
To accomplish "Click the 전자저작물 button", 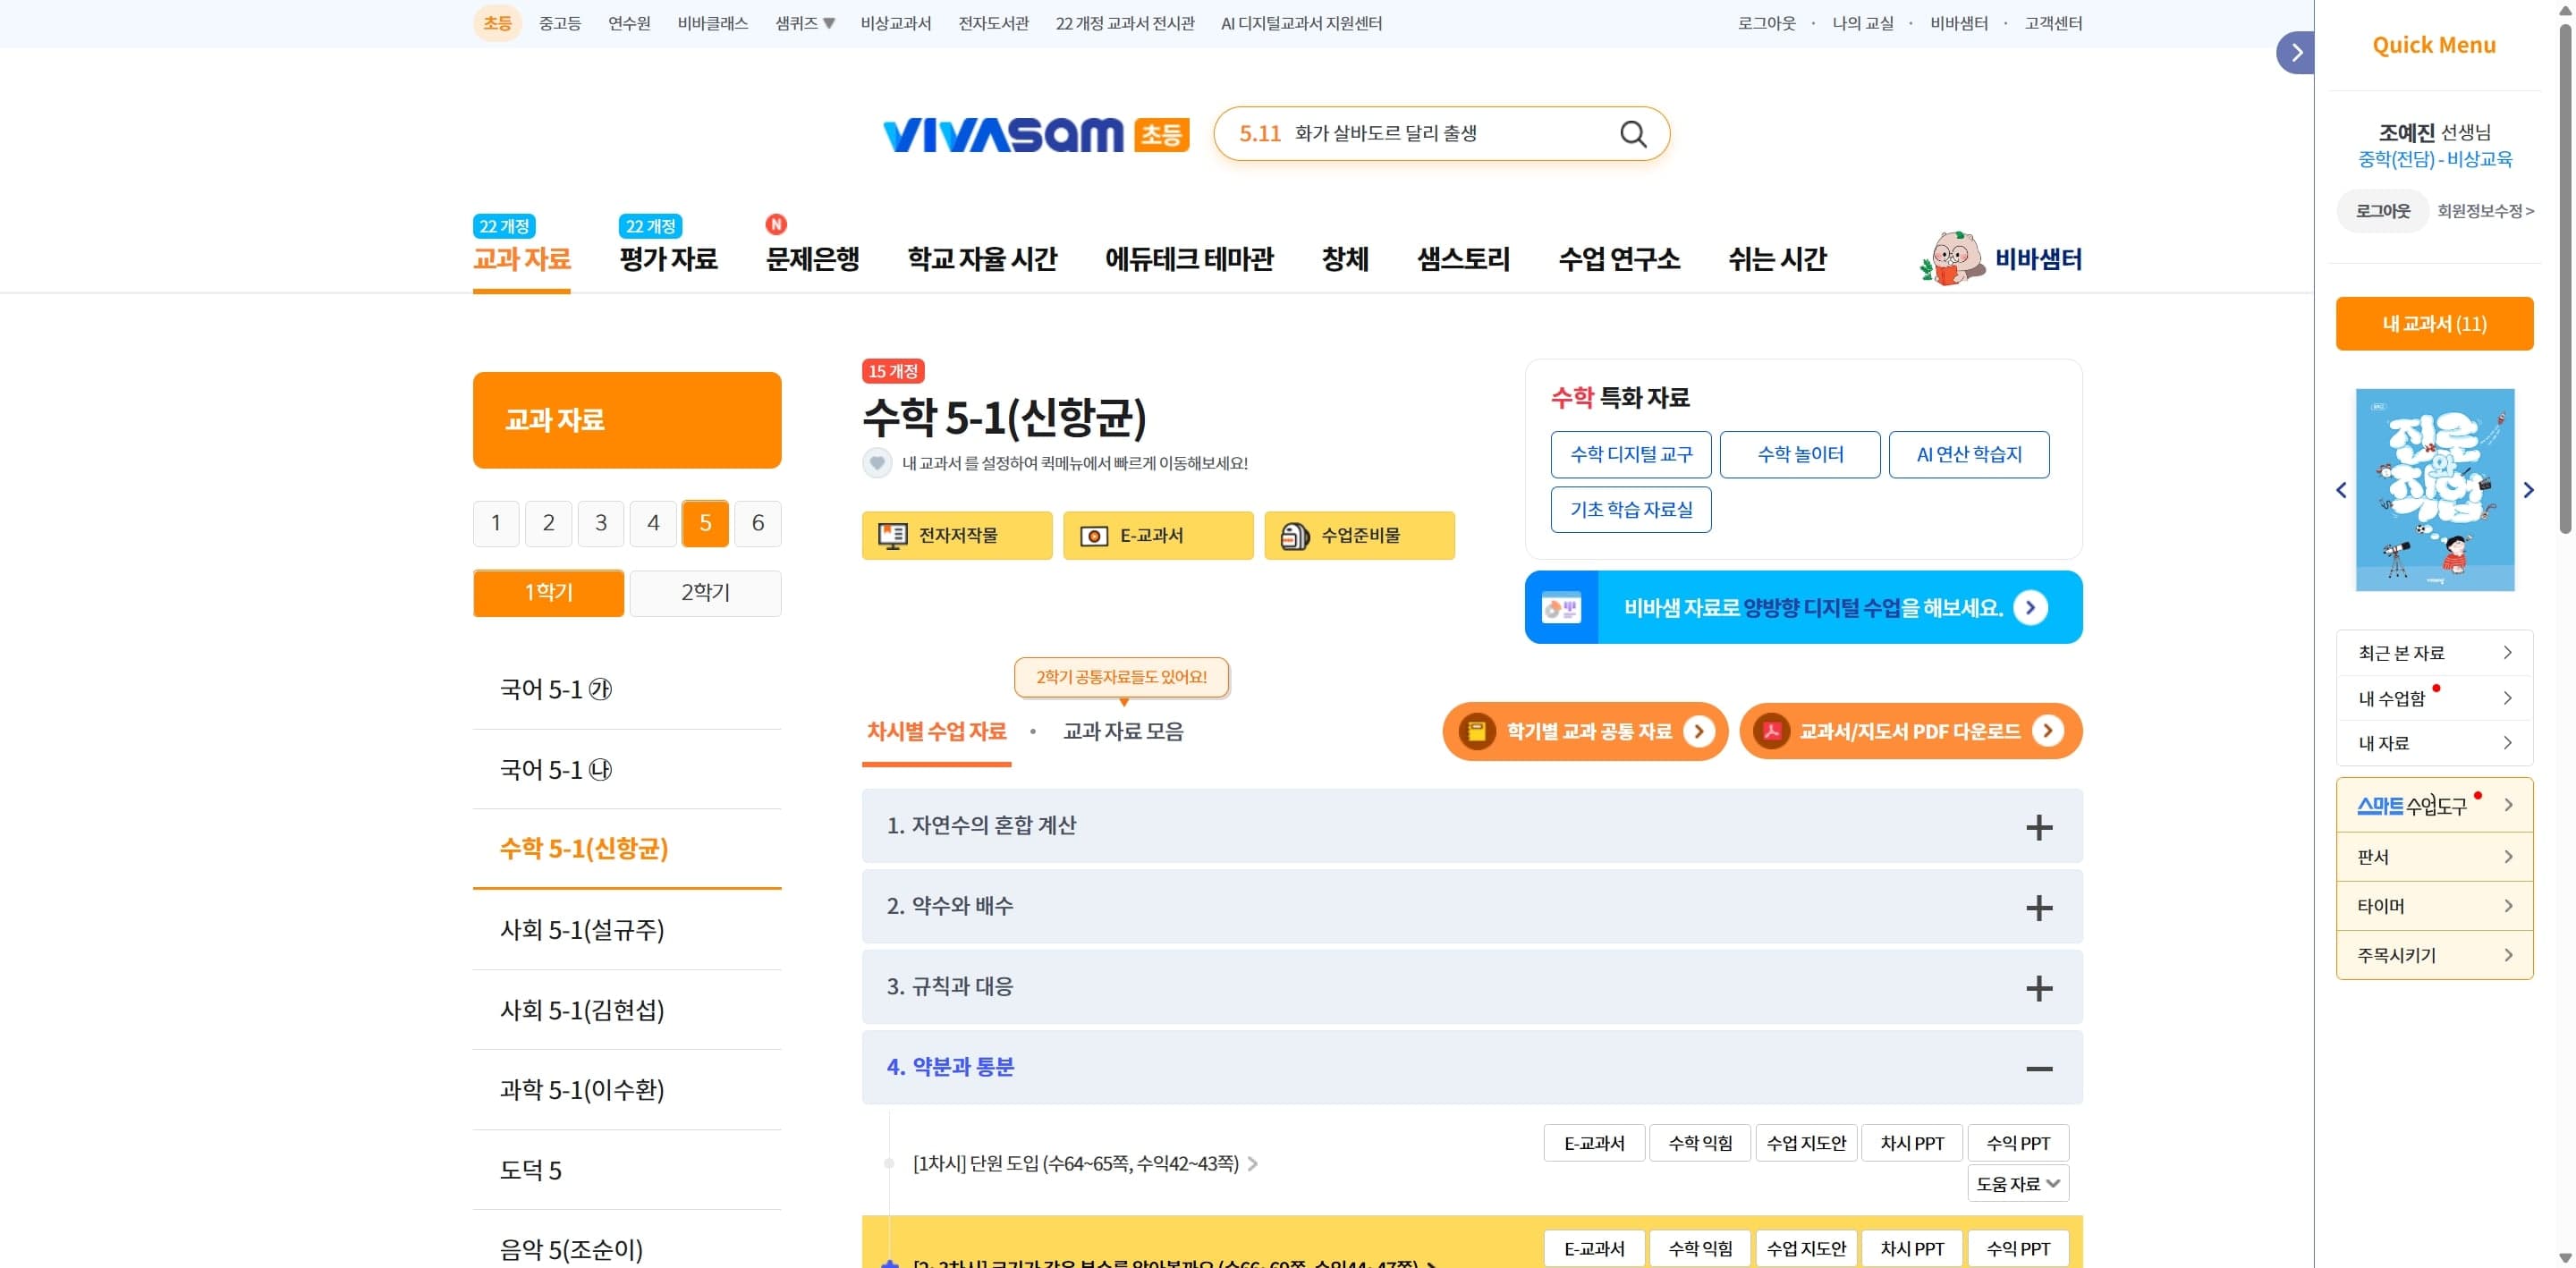I will (x=957, y=535).
